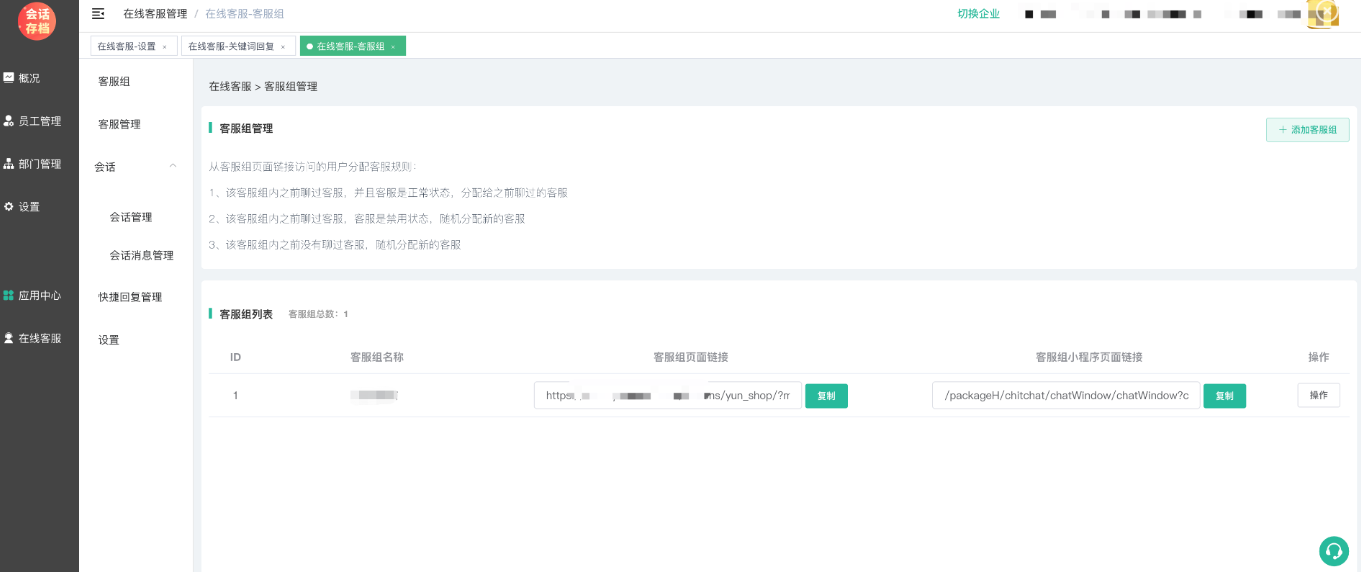
Task: Collapse the 会话 submenu chevron
Action: 173,166
